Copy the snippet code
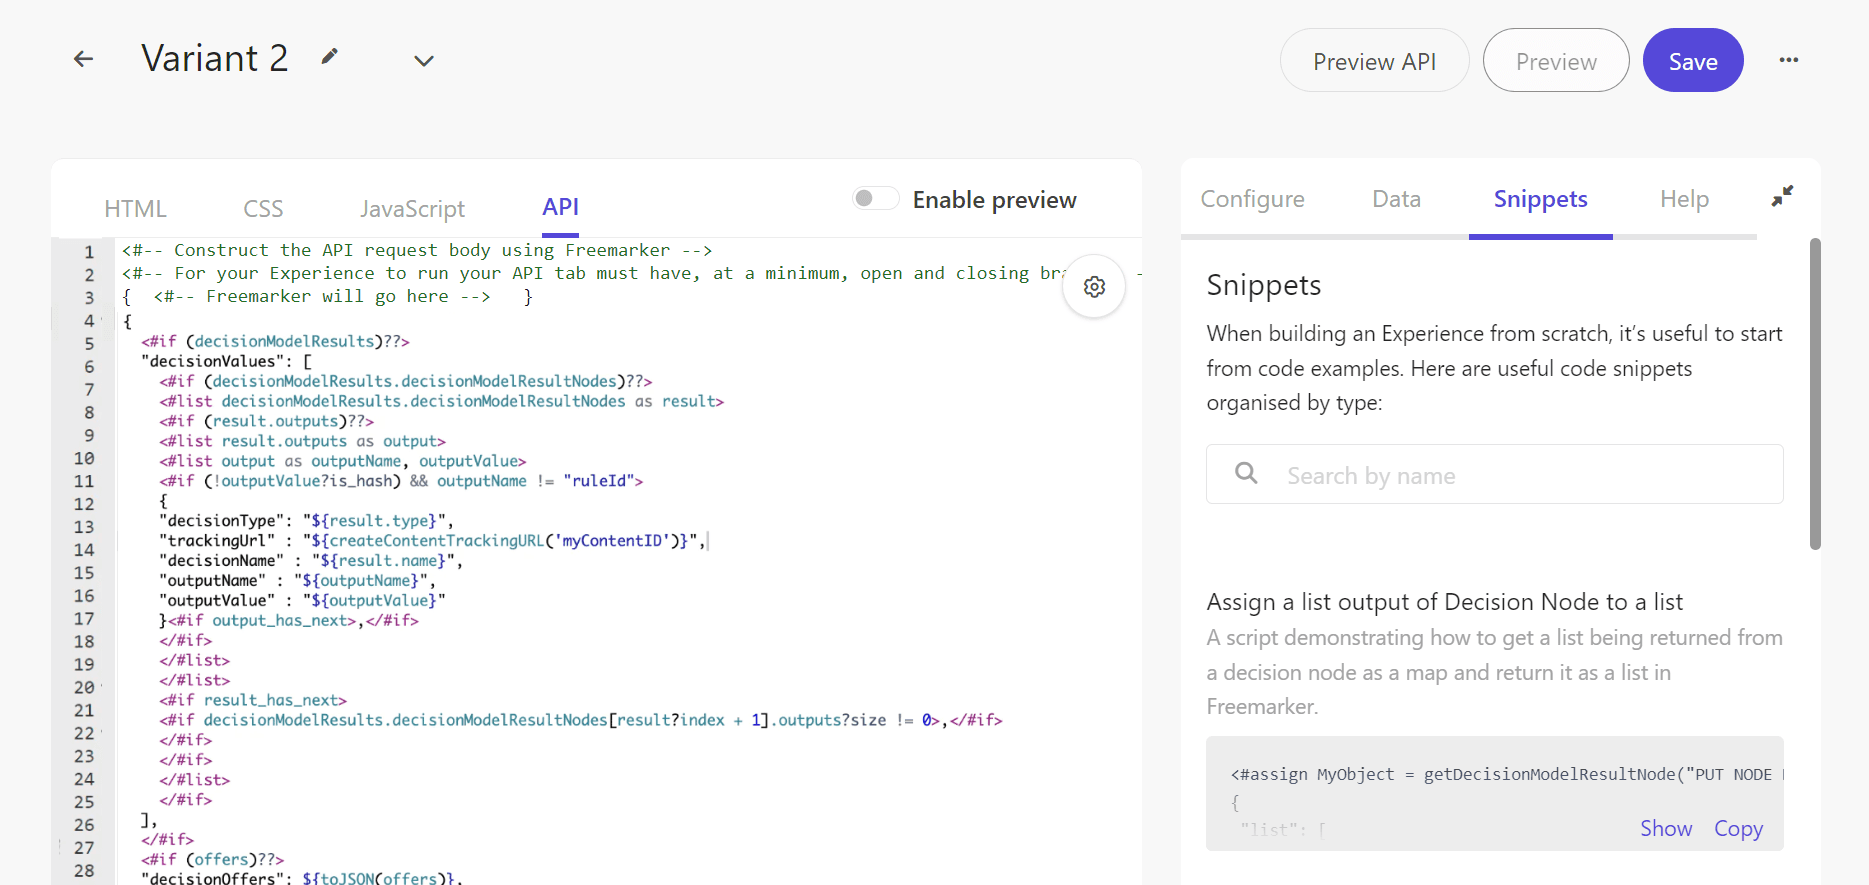The height and width of the screenshot is (885, 1869). click(x=1738, y=828)
